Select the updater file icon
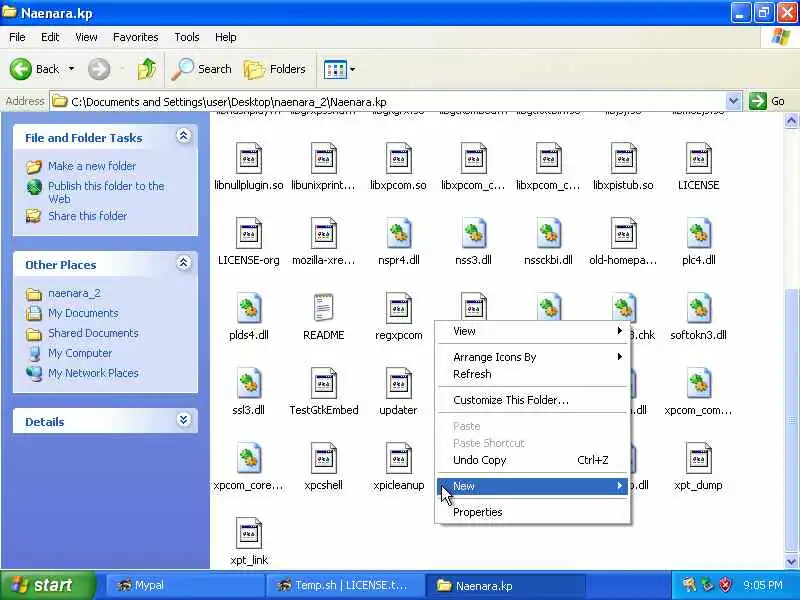 click(398, 384)
